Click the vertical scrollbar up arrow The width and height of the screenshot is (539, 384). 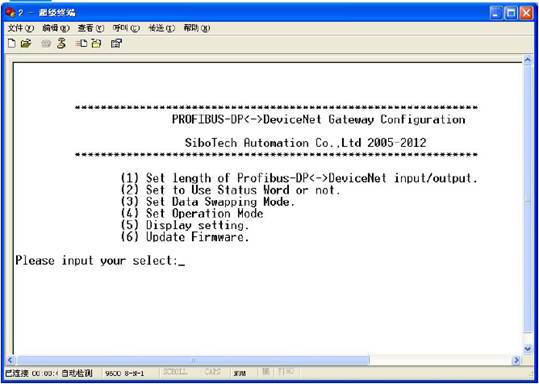coord(528,60)
